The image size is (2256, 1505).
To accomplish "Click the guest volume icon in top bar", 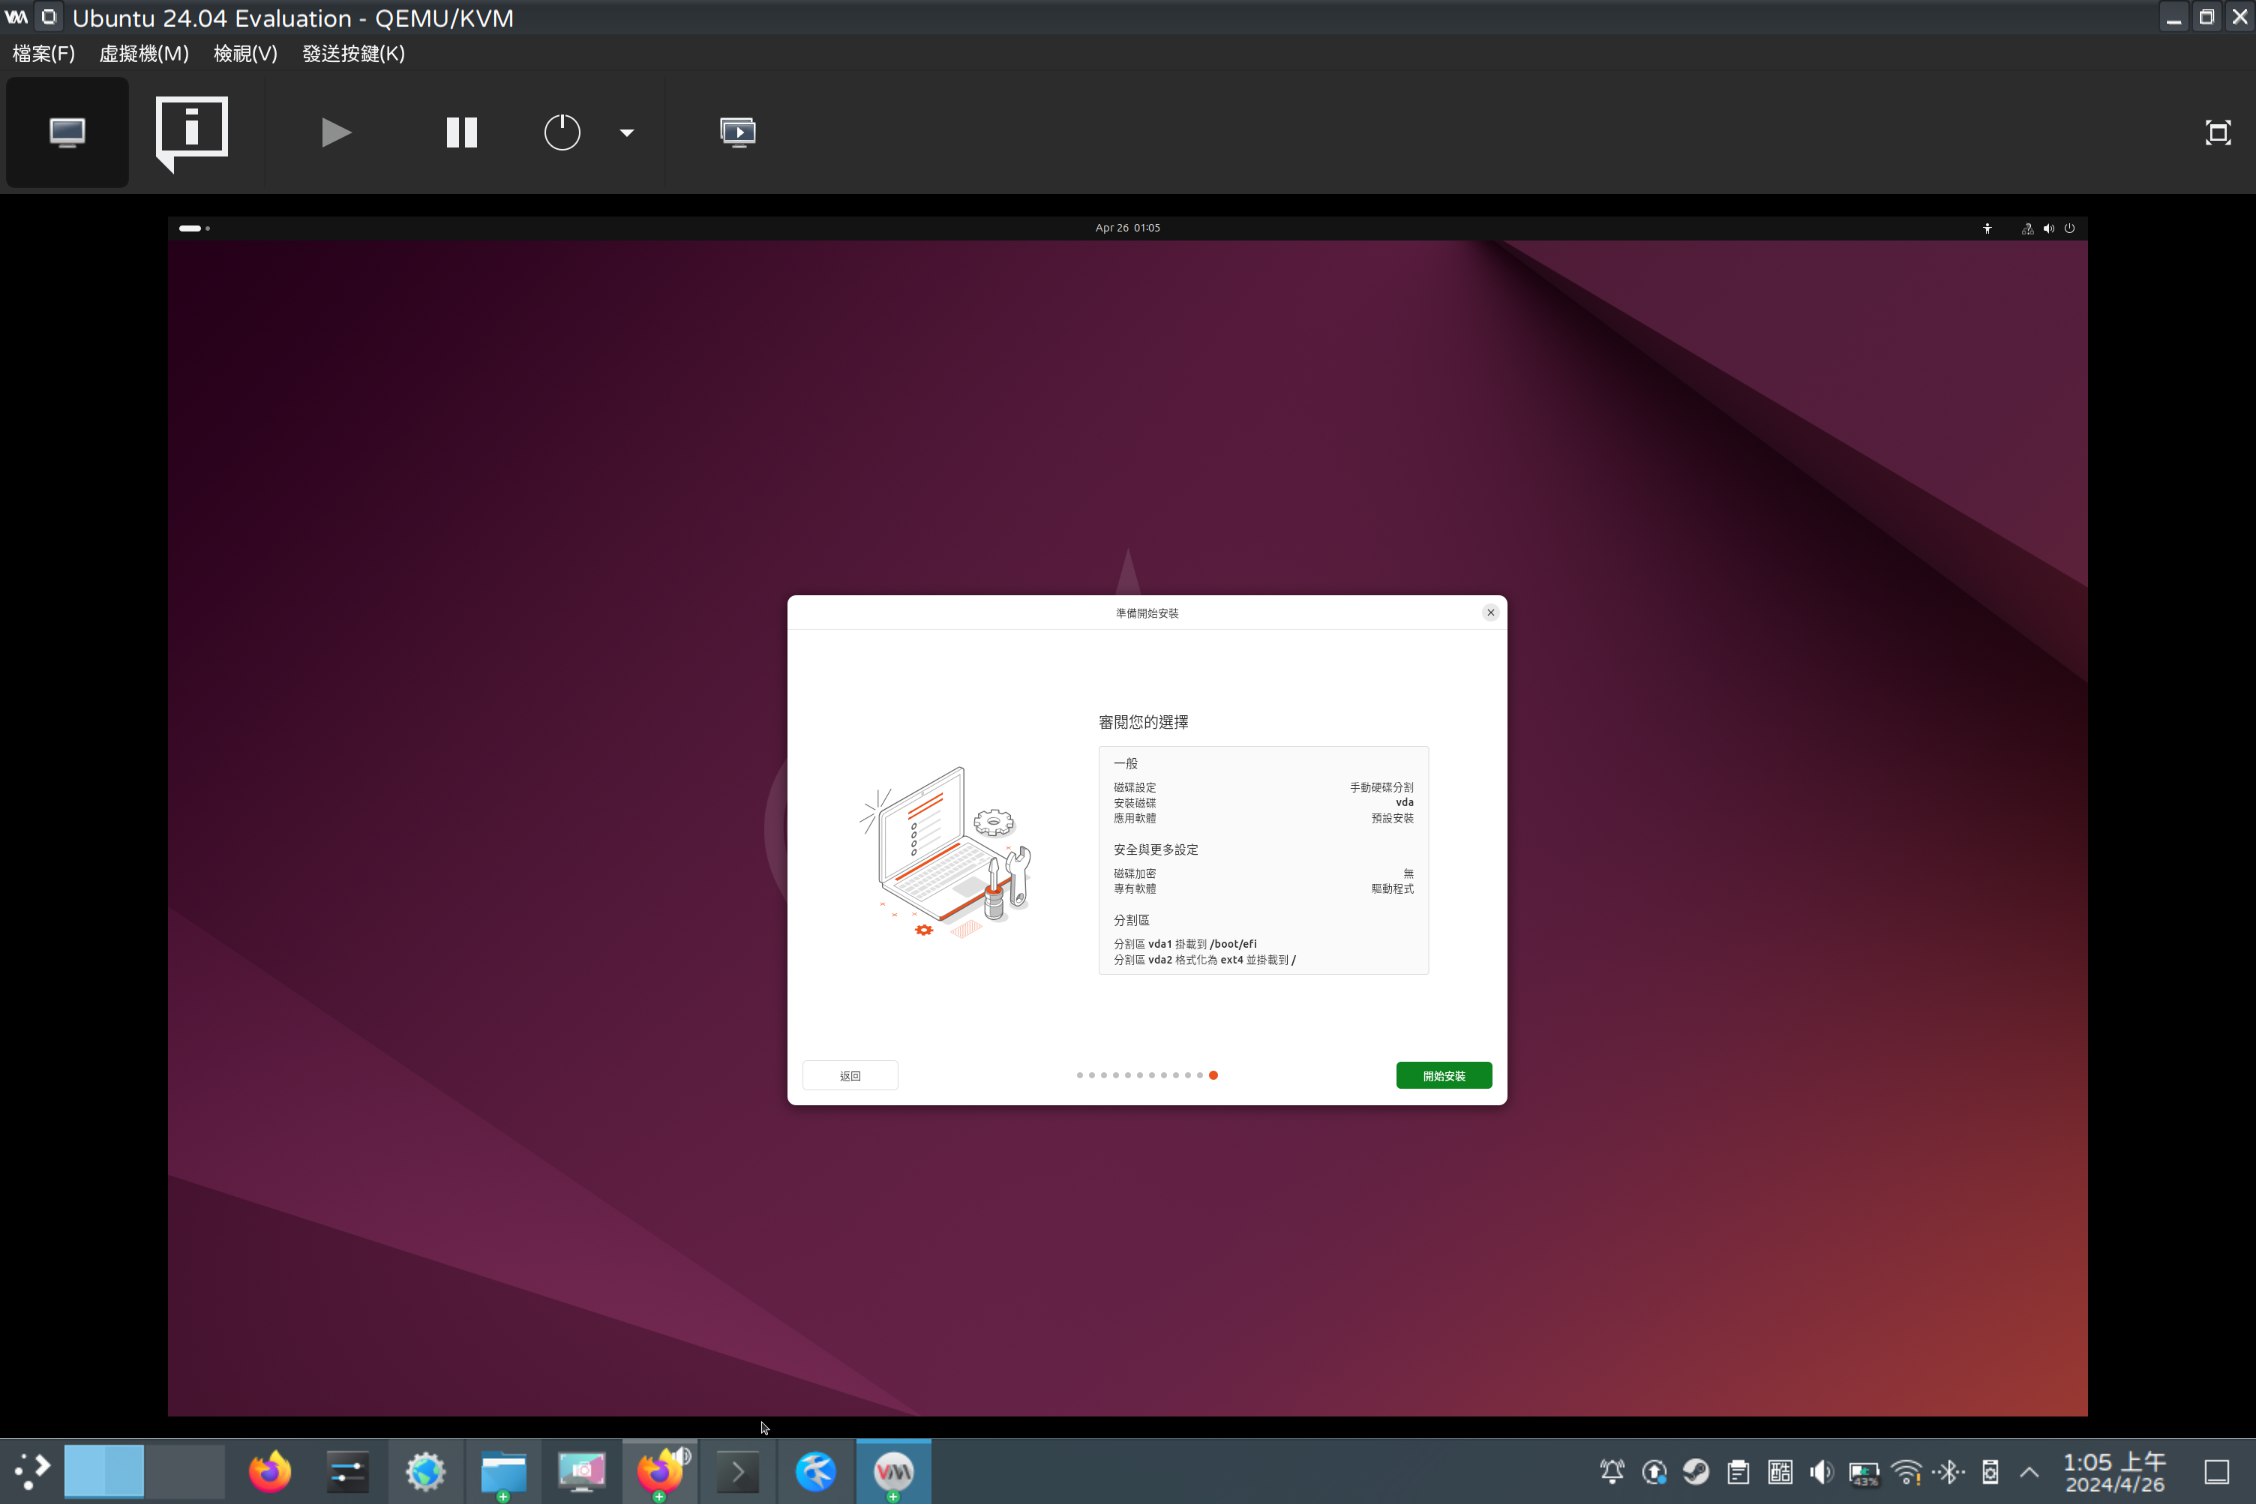I will click(x=2048, y=228).
